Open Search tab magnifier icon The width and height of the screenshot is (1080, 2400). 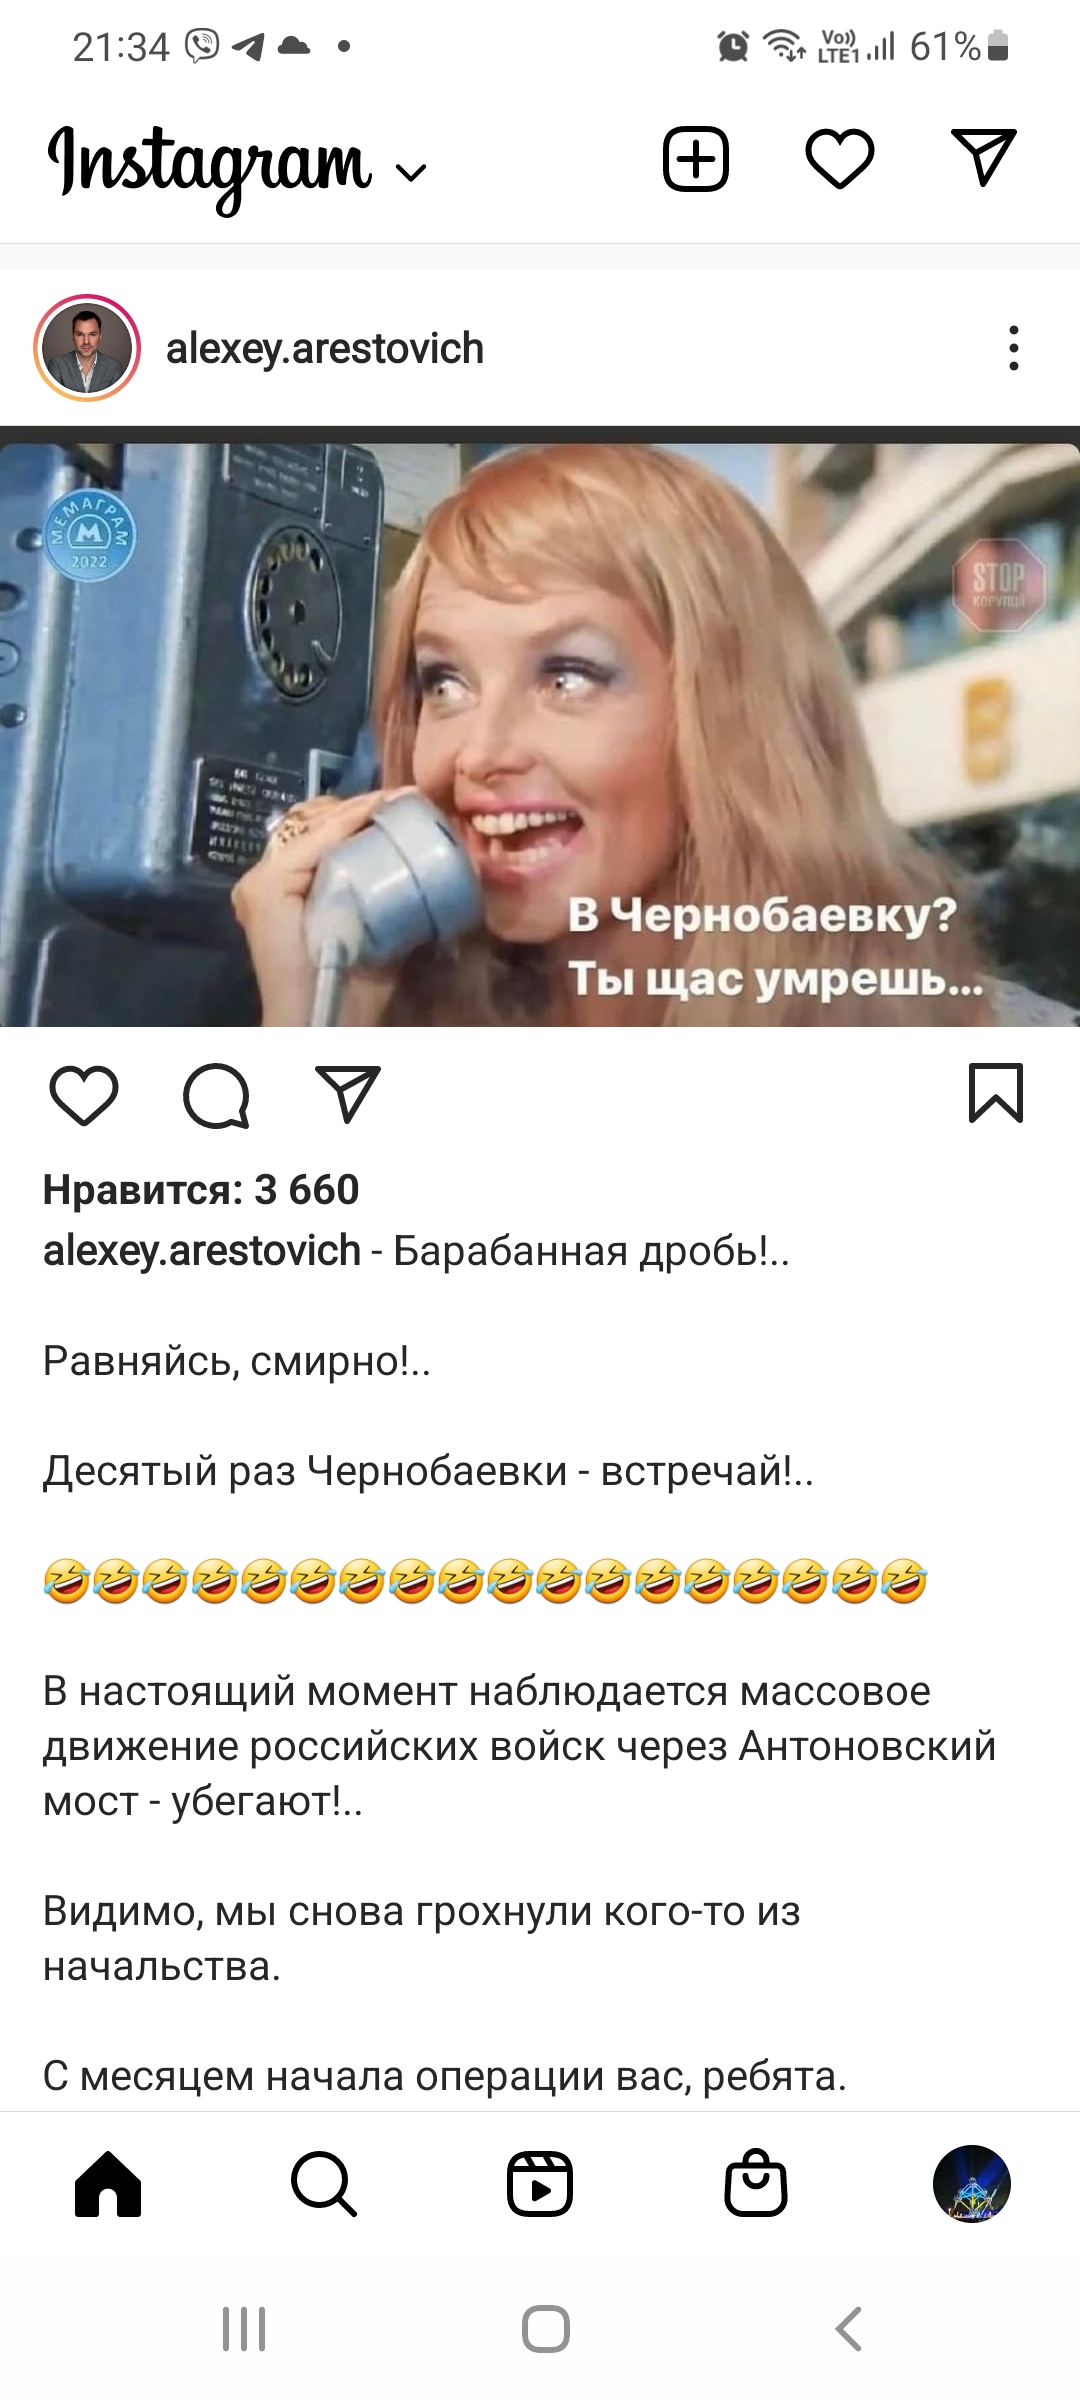[x=324, y=2184]
